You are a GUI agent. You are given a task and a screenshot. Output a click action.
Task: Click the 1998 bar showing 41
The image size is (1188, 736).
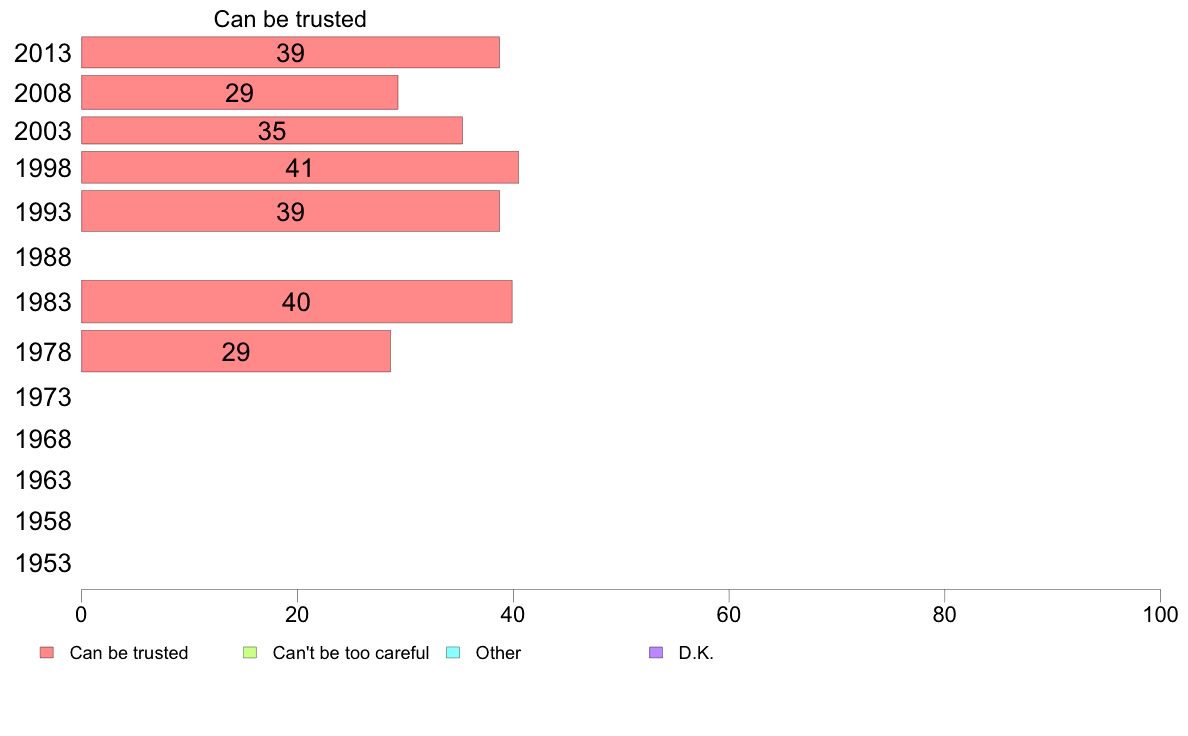[299, 168]
